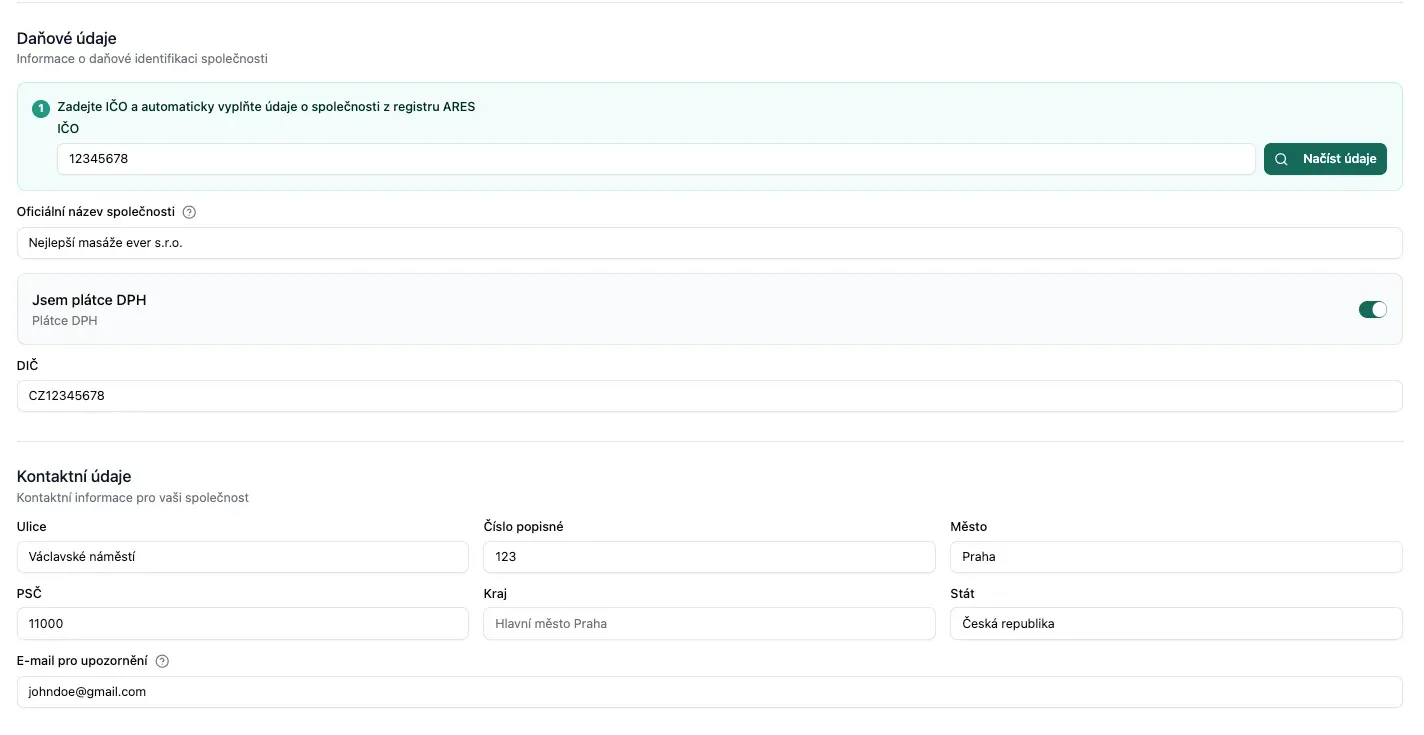Screen dimensions: 1424x735
Task: Select the Stát field with Česká republika
Action: pyautogui.click(x=1175, y=624)
